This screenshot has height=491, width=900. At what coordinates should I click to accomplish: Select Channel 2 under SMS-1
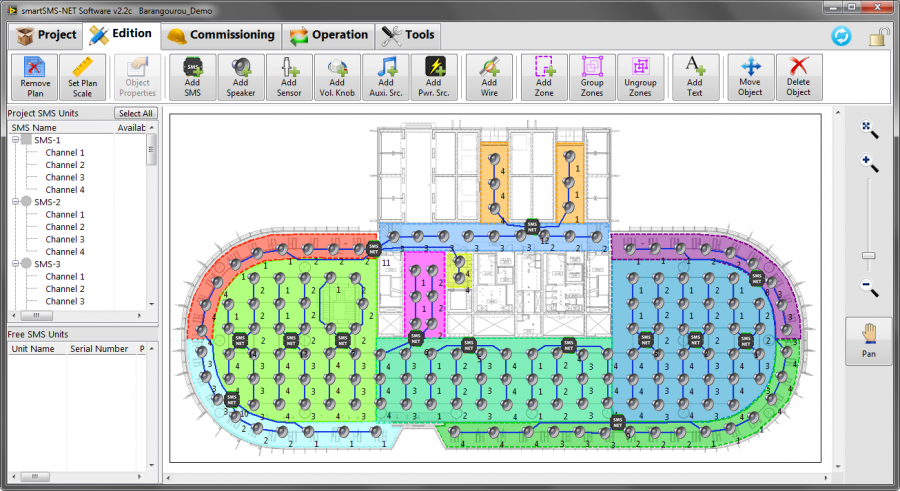(64, 165)
